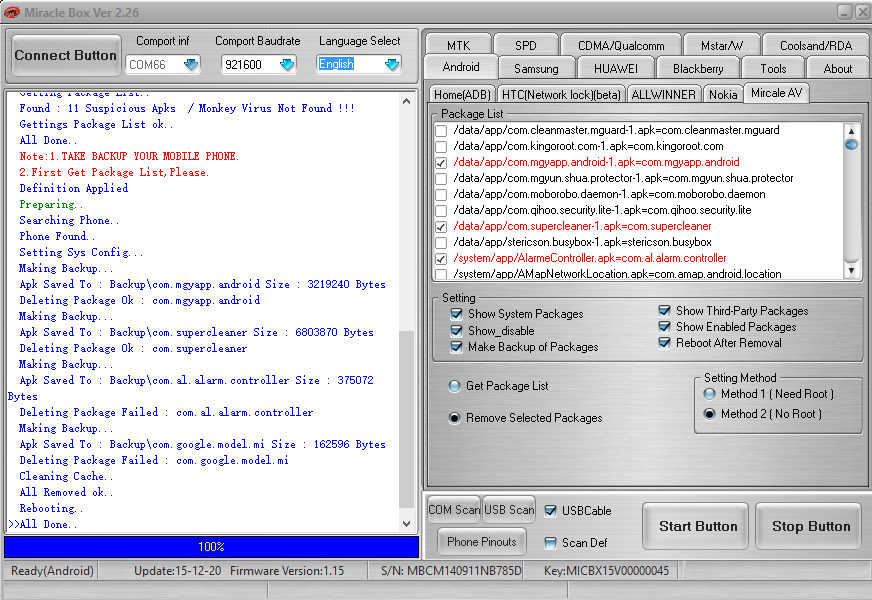Check the com.moborobo.daemon package checkbox

click(x=441, y=195)
